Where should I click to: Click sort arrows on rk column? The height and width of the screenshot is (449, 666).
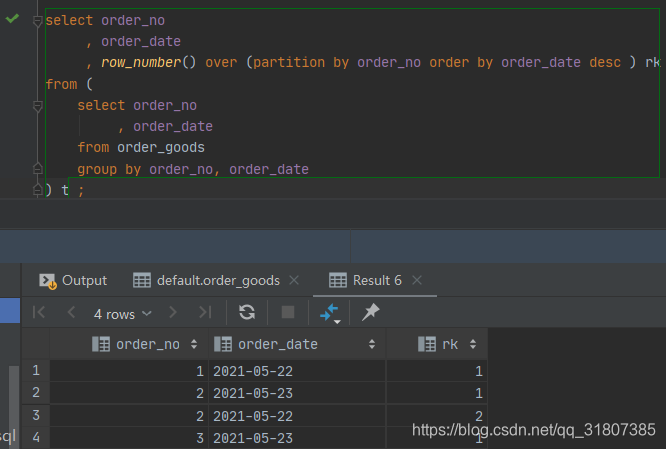pos(473,344)
